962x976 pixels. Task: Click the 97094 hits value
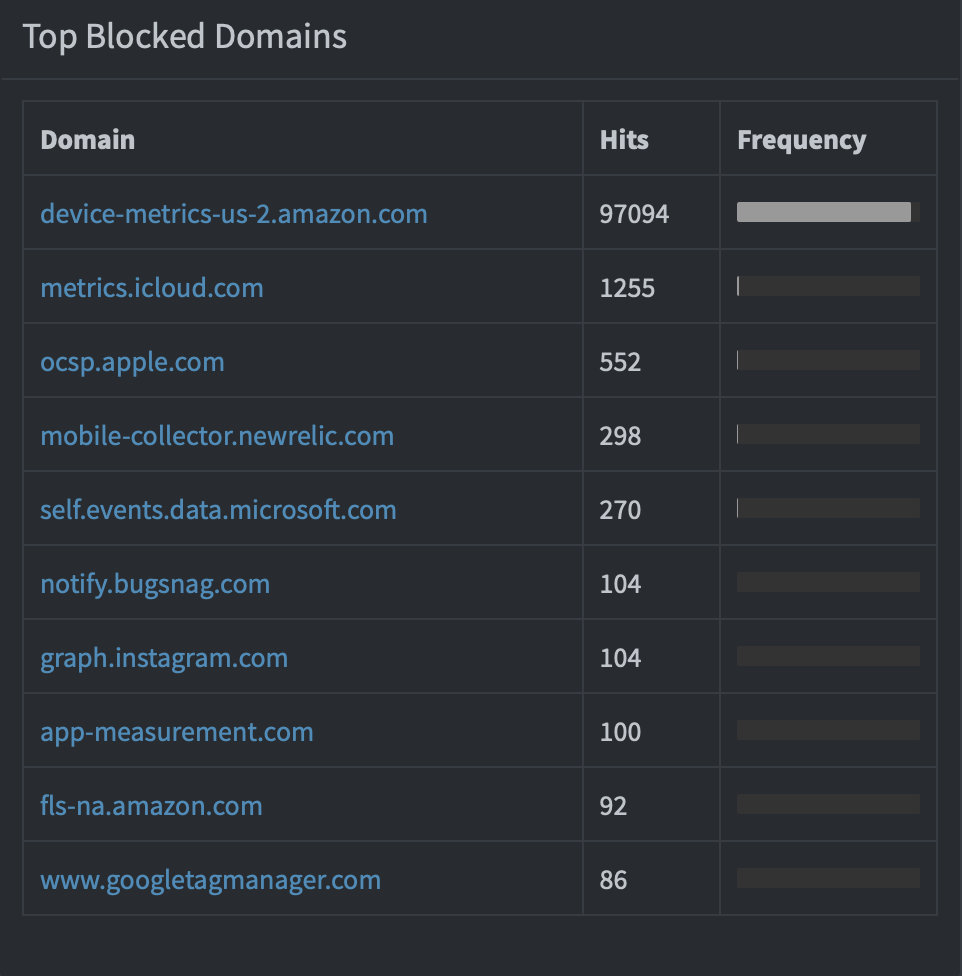[x=634, y=214]
